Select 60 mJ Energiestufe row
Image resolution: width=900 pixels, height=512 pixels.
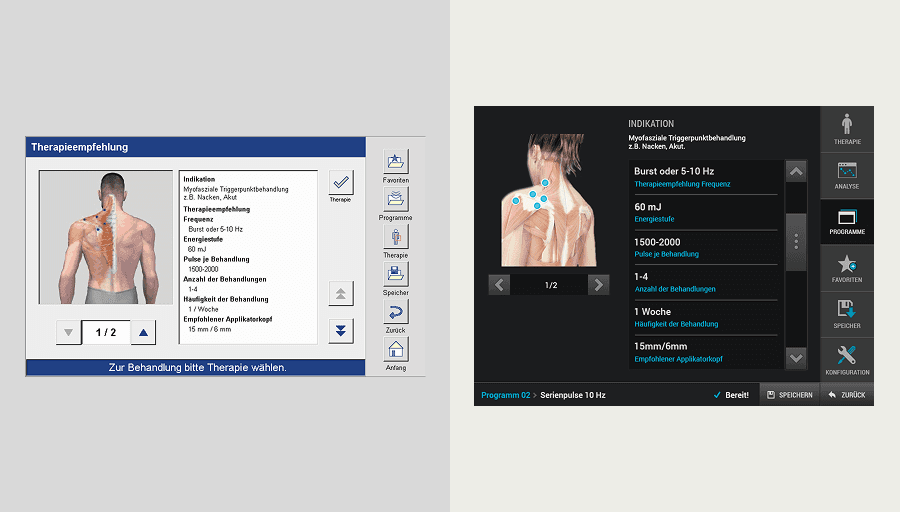click(706, 212)
